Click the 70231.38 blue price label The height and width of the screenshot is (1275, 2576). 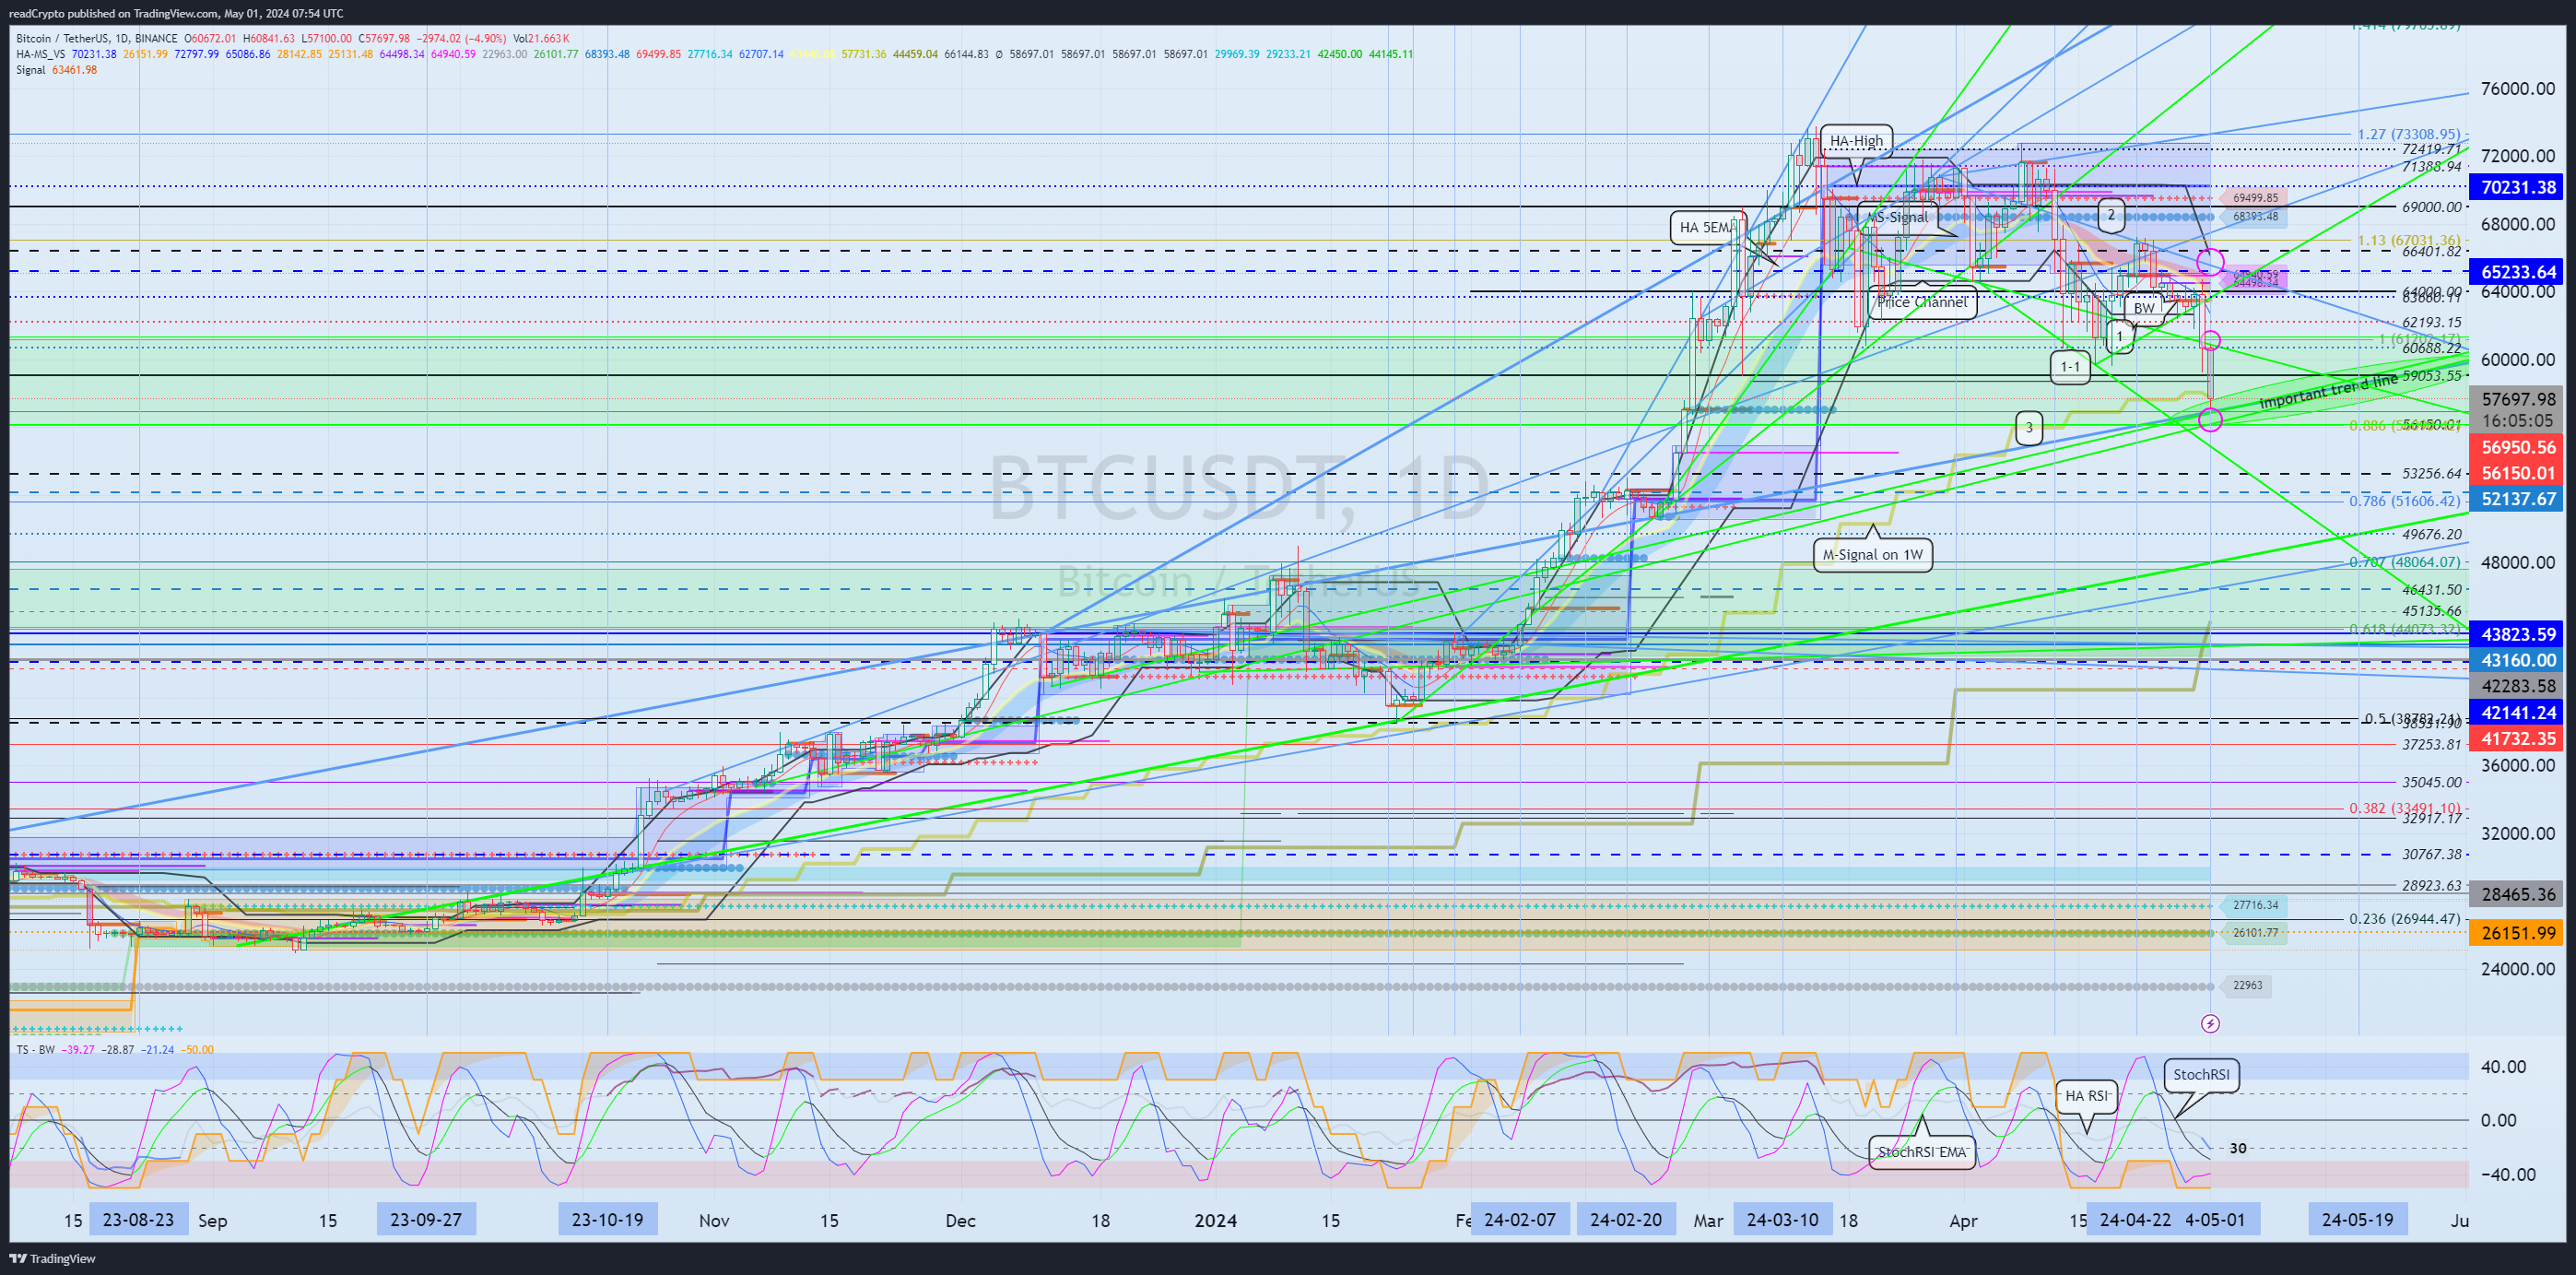pos(2518,187)
